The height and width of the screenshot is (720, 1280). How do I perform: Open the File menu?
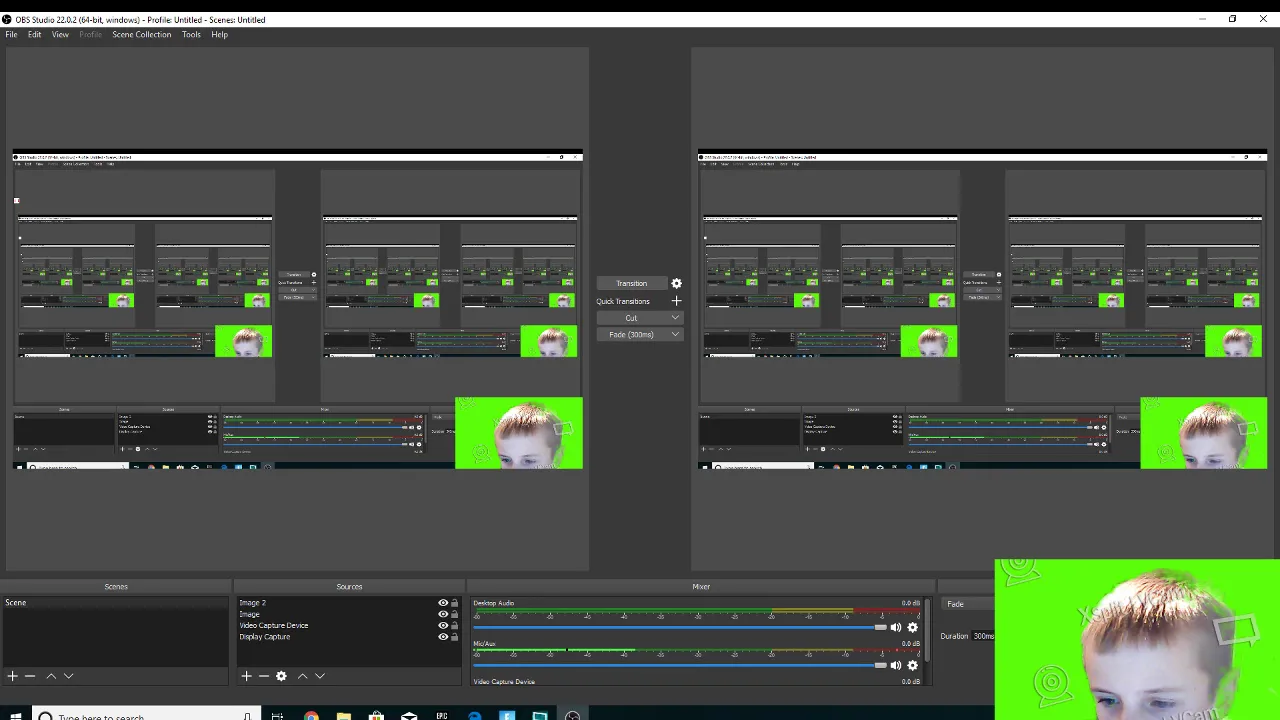pyautogui.click(x=11, y=35)
